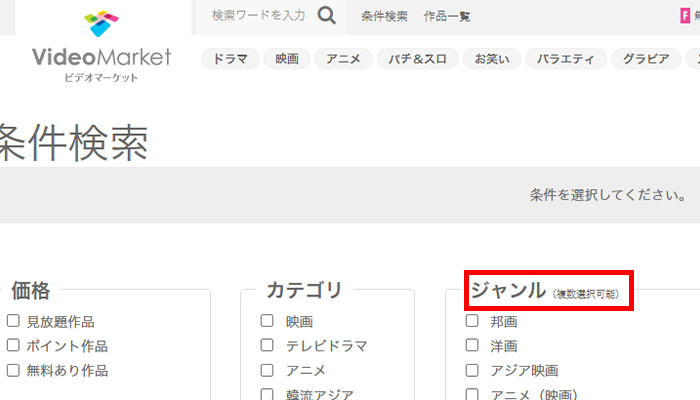Select the アジア映画 genre checkbox
The width and height of the screenshot is (700, 400).
pos(472,370)
